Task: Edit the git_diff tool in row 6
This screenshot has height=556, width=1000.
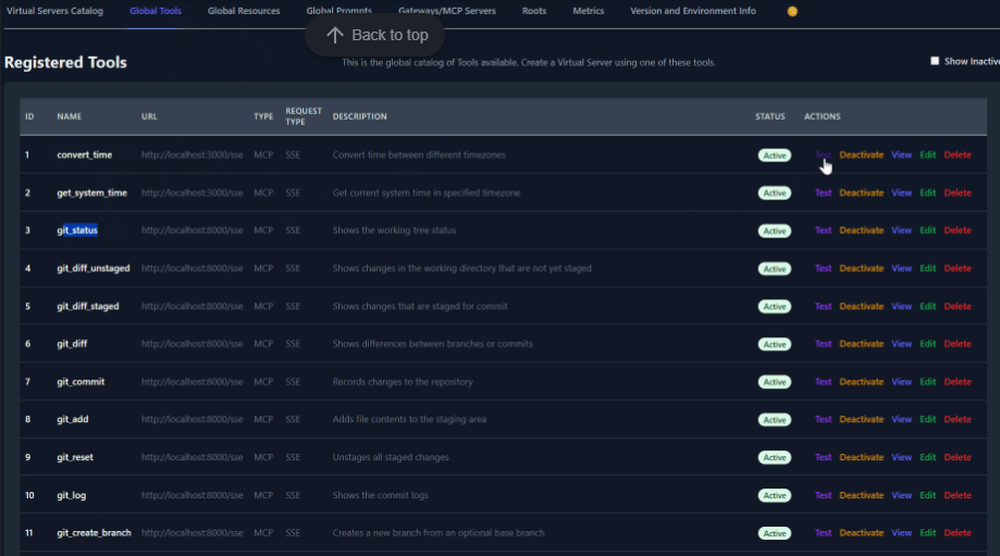Action: click(927, 344)
